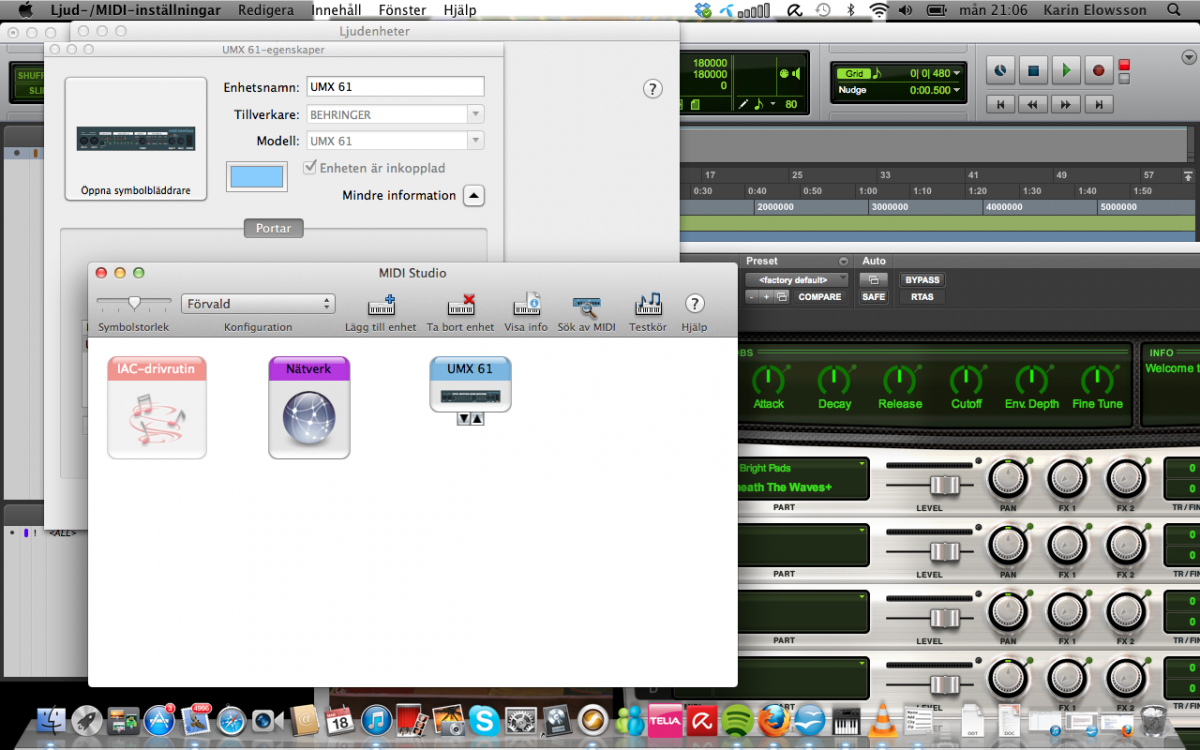Toggle the green Grid mode button
The image size is (1200, 750).
854,73
